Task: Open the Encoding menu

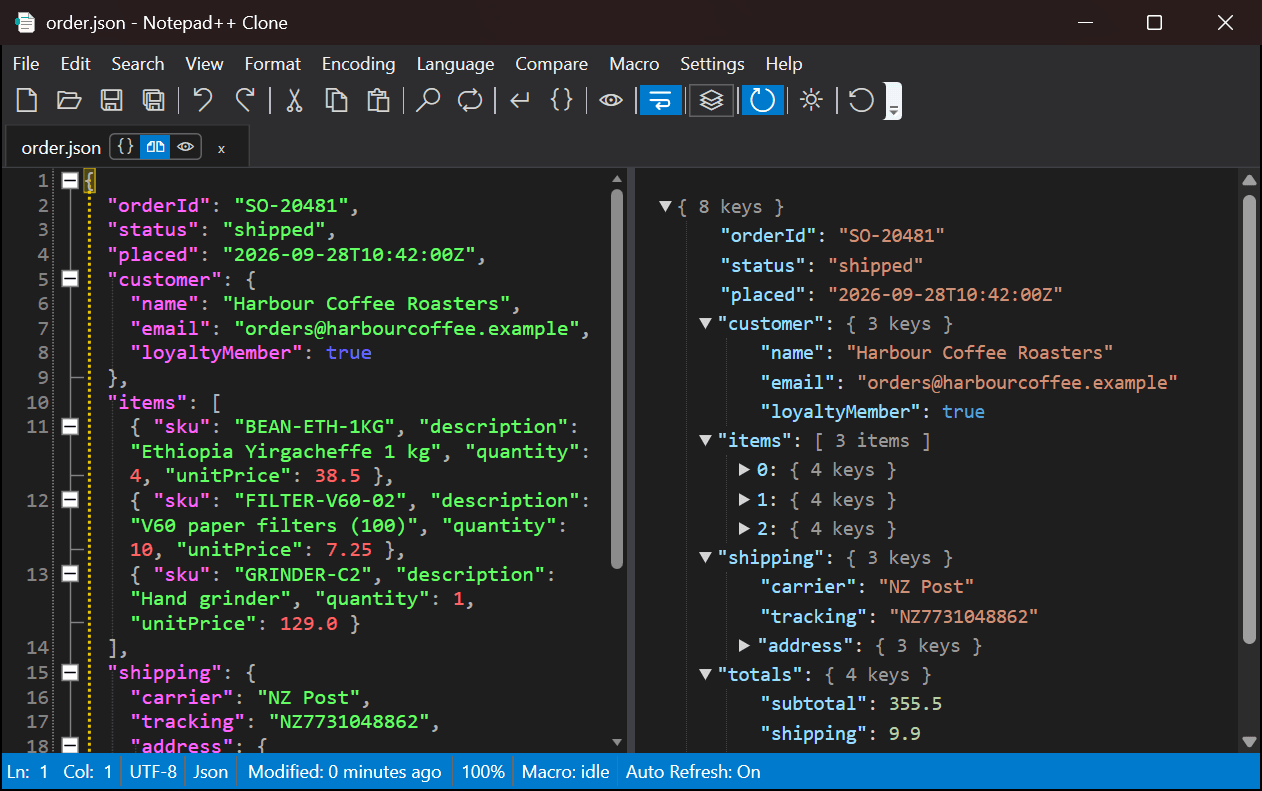Action: [x=359, y=63]
